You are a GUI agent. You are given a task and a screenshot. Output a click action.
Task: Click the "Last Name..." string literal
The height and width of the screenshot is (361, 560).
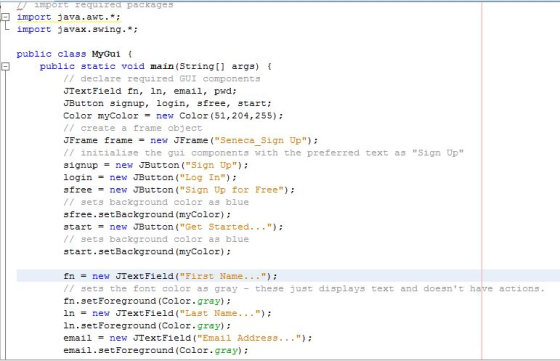pyautogui.click(x=220, y=314)
